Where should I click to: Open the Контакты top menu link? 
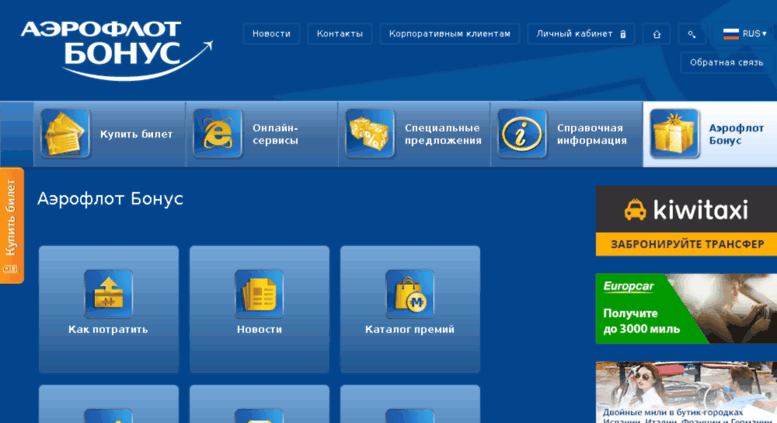click(339, 34)
